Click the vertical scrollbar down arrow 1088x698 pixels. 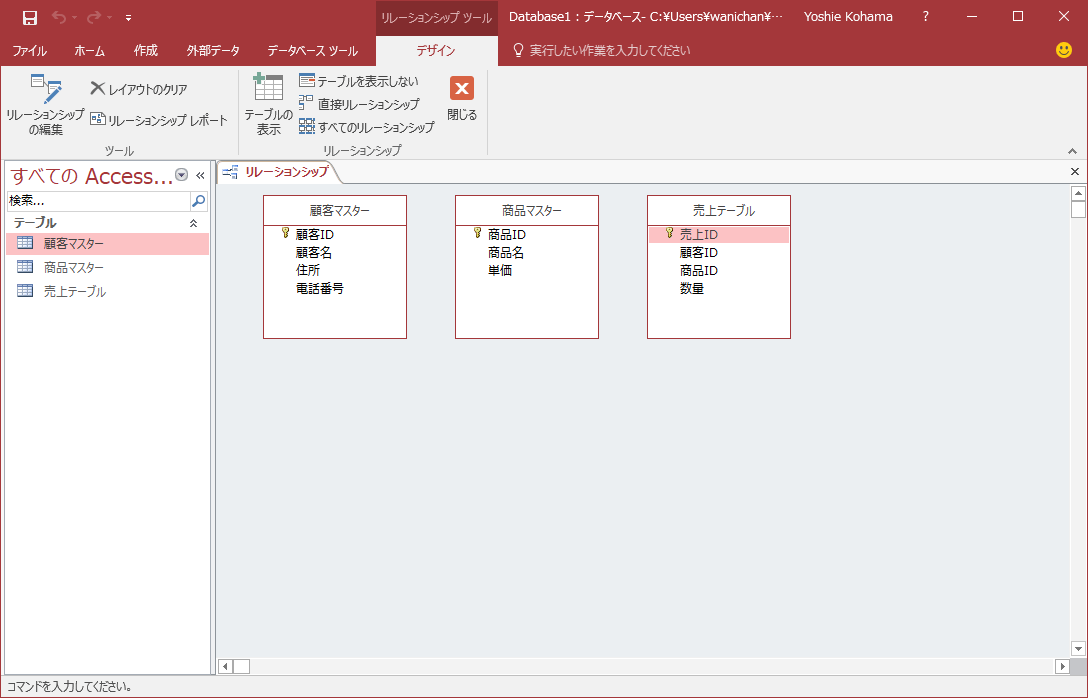click(x=1078, y=649)
